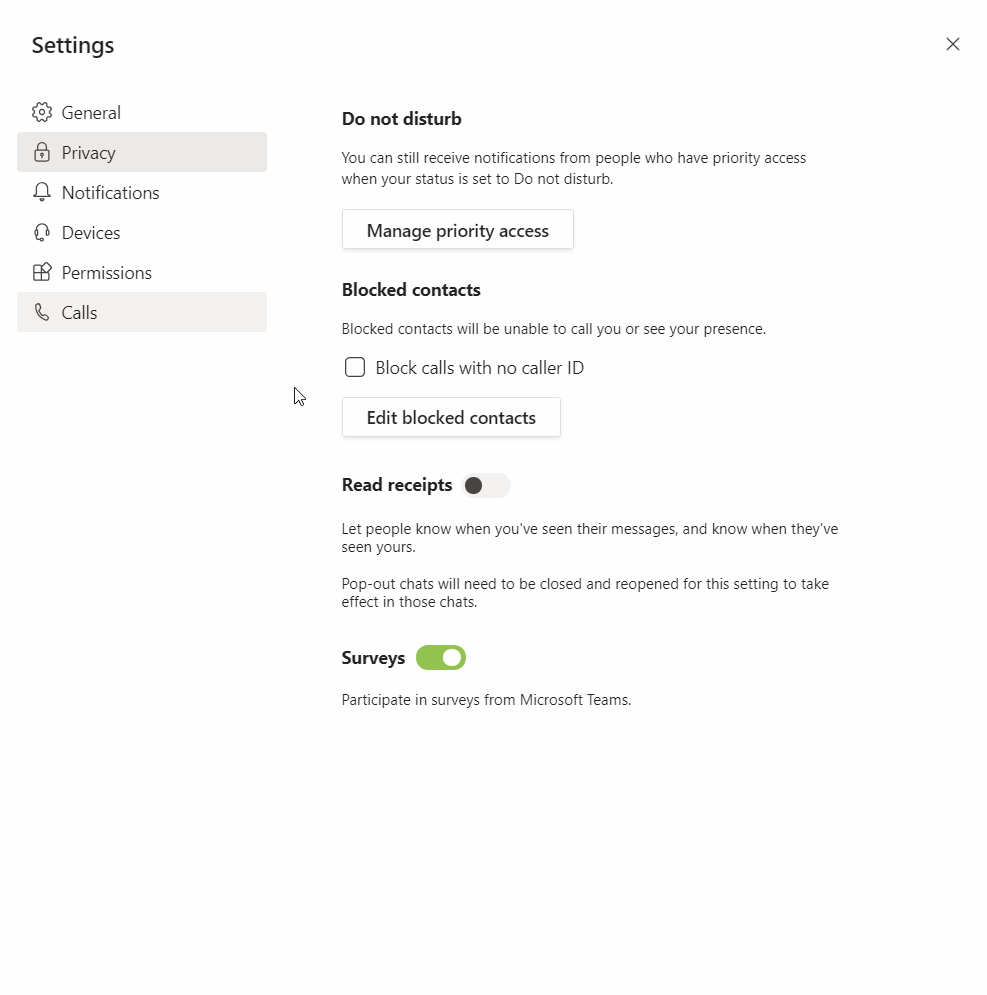Click the General gear icon
Image resolution: width=987 pixels, height=995 pixels.
tap(41, 112)
